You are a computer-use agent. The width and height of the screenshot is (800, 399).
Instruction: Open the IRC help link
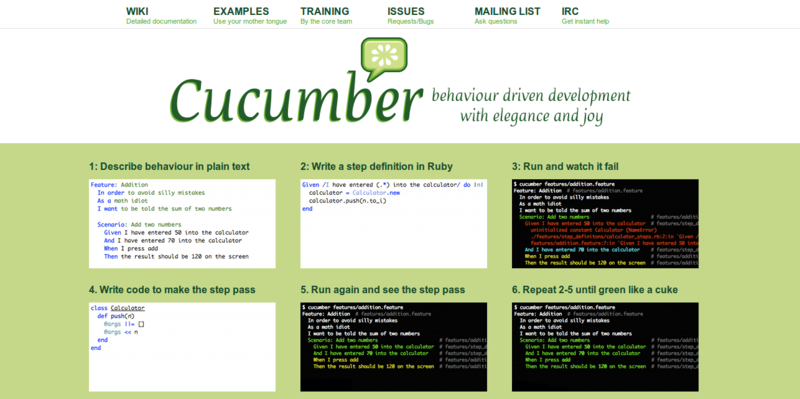[570, 11]
